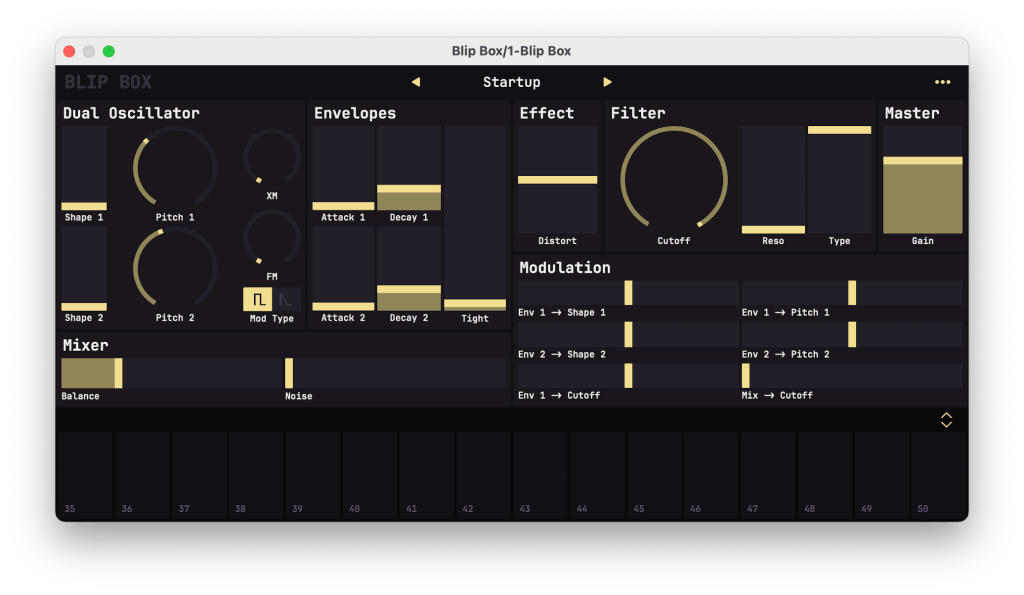The image size is (1024, 595).
Task: Click the Env 1 → Cutoff modulation slider
Action: (627, 374)
